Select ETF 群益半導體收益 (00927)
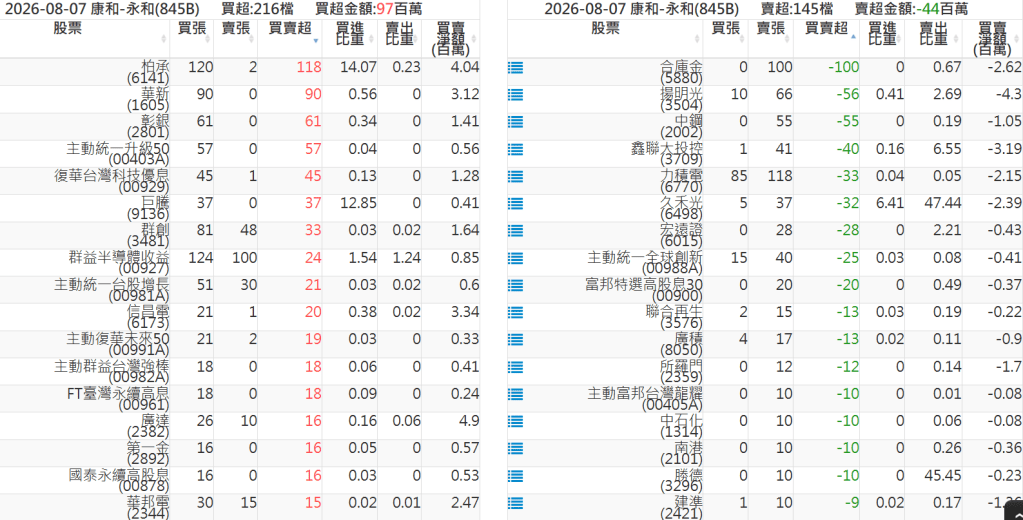Image resolution: width=1023 pixels, height=520 pixels. [x=119, y=263]
